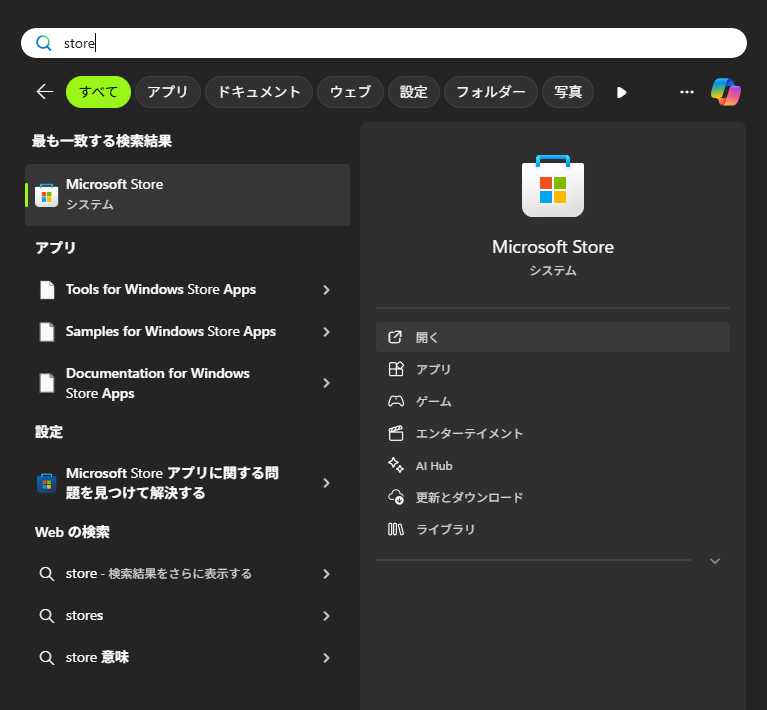Click the open-external icon next to 開く
767x710 pixels.
coord(395,337)
